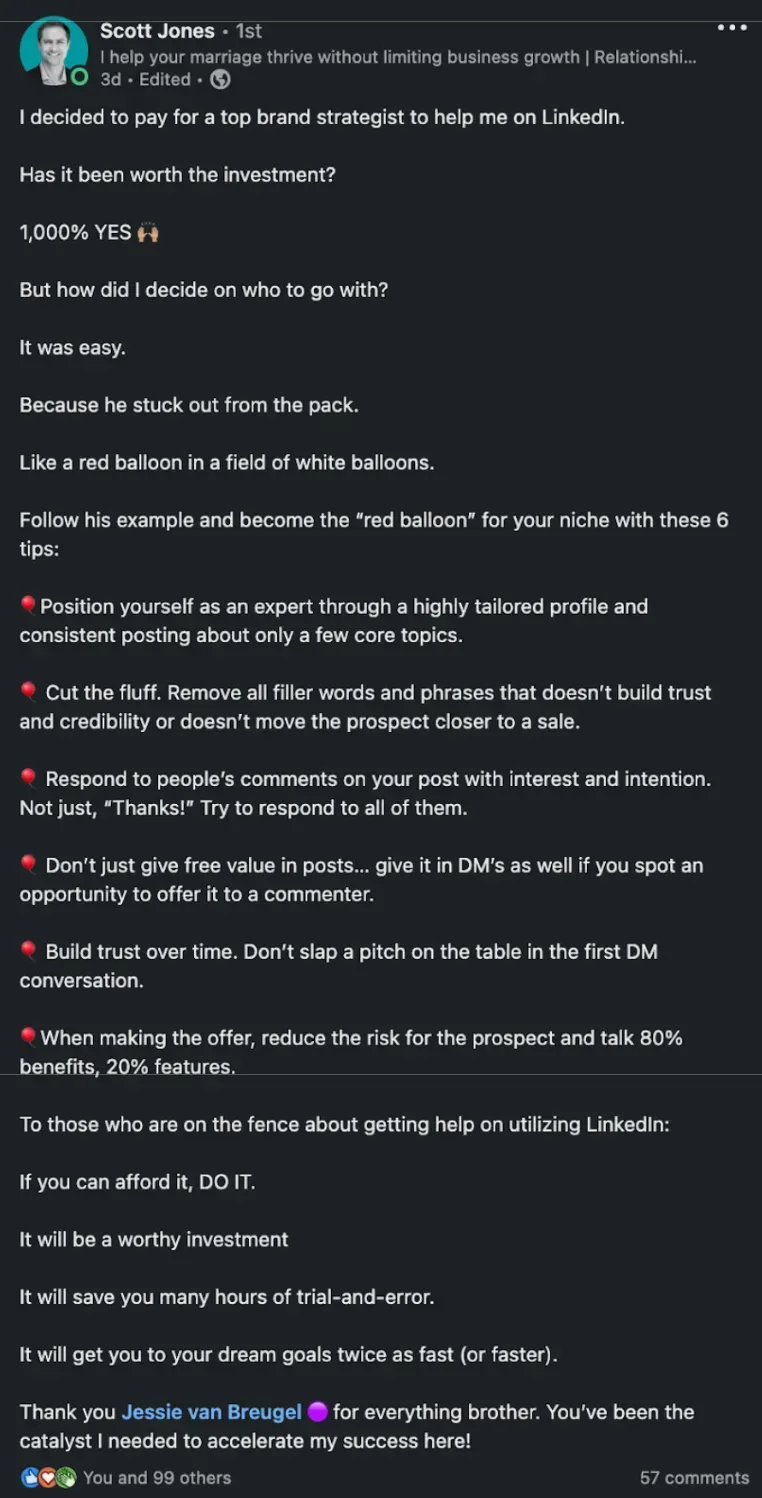The image size is (762, 1498).
Task: Click the red balloon before 'Build trust over time'
Action: click(x=29, y=951)
